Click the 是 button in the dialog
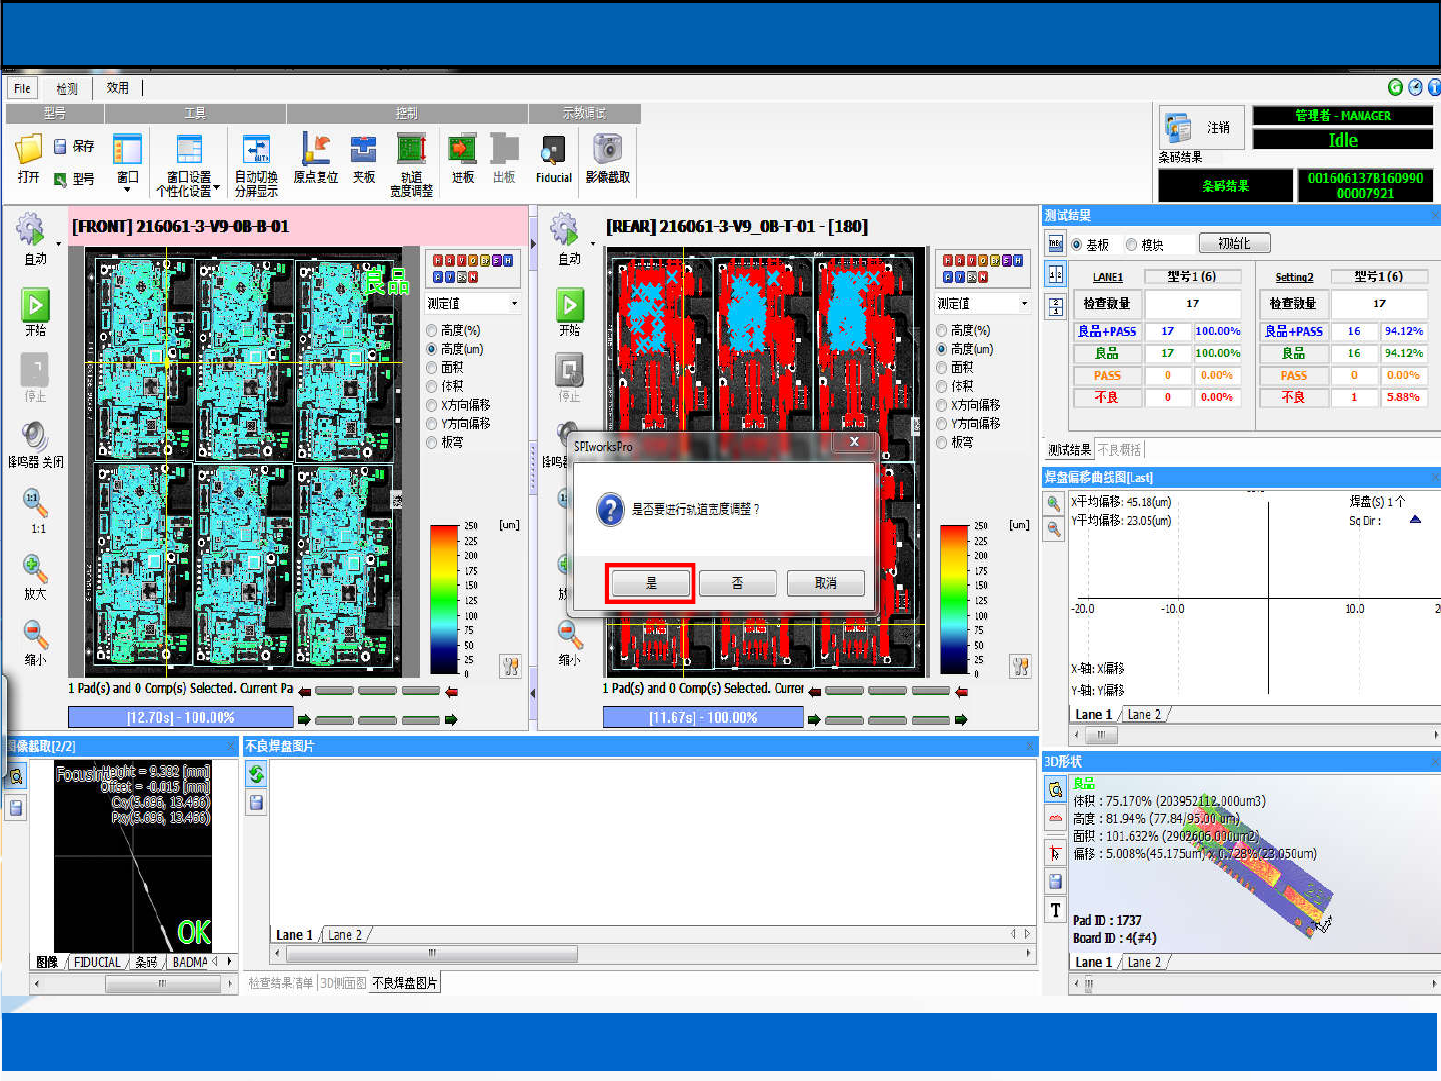 650,583
